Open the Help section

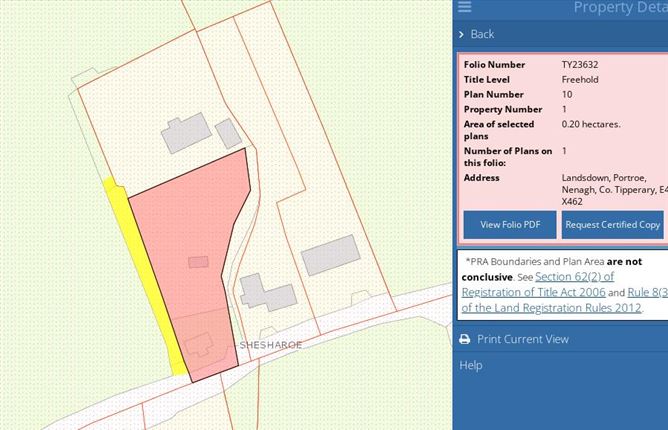click(x=470, y=365)
